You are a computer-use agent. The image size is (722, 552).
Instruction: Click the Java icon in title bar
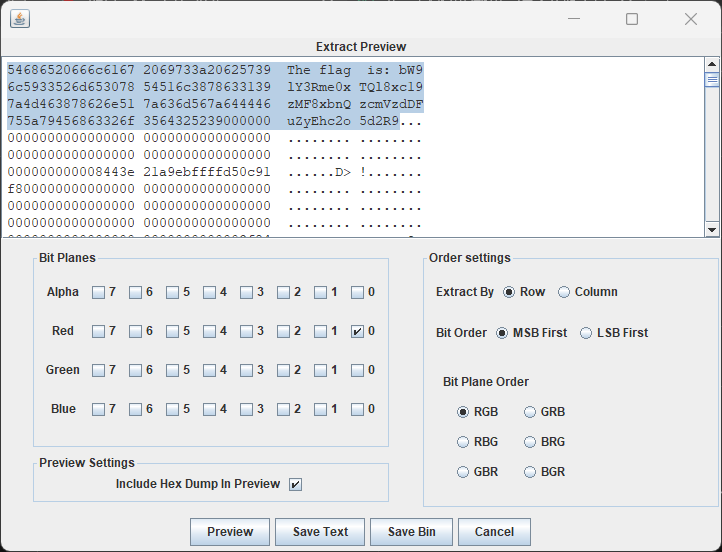tap(19, 19)
